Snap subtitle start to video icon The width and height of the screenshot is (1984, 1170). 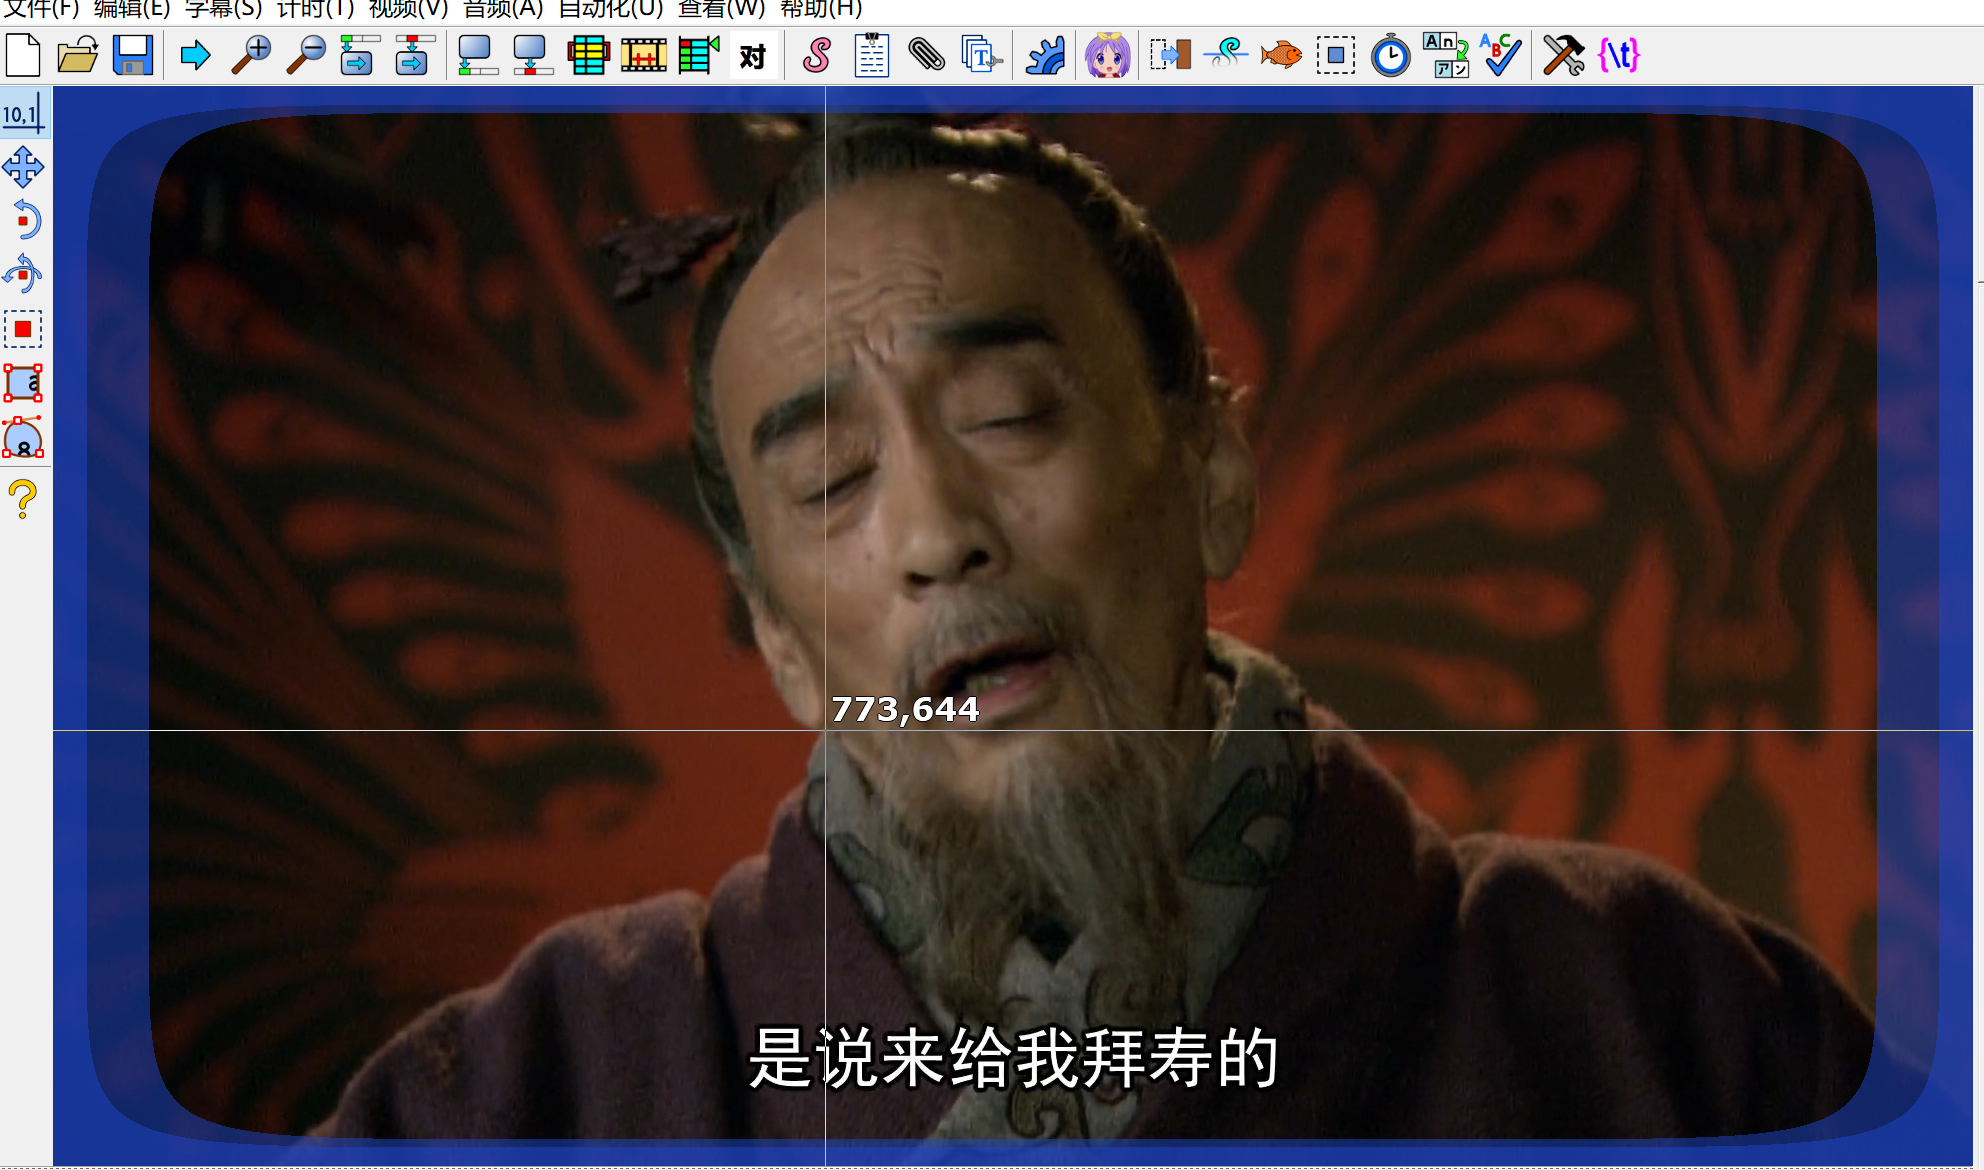[478, 55]
